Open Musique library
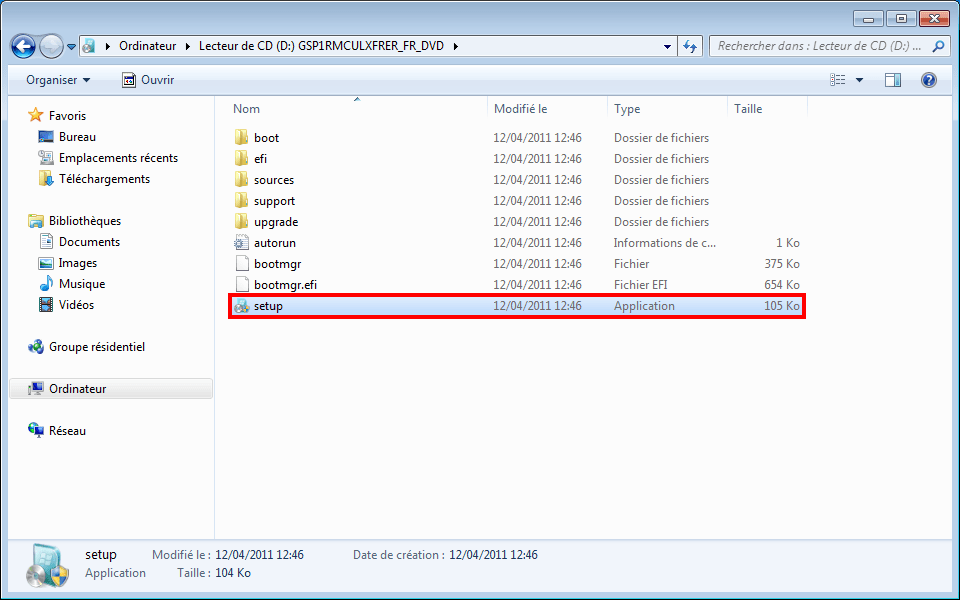The image size is (960, 600). pyautogui.click(x=82, y=284)
